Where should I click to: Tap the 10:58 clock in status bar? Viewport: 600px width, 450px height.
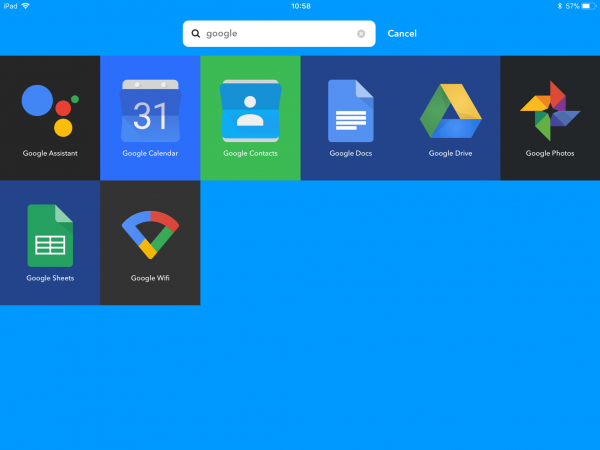coord(301,6)
